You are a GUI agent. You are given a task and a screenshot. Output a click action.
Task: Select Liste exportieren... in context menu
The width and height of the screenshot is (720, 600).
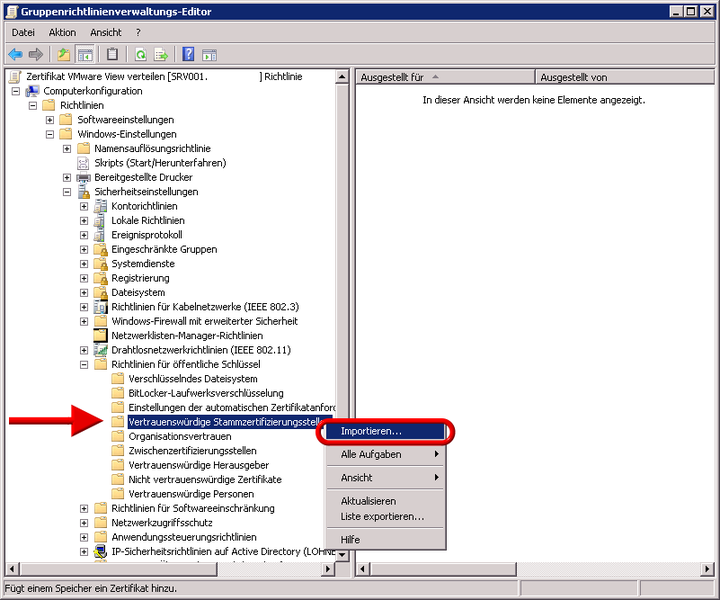[x=382, y=516]
